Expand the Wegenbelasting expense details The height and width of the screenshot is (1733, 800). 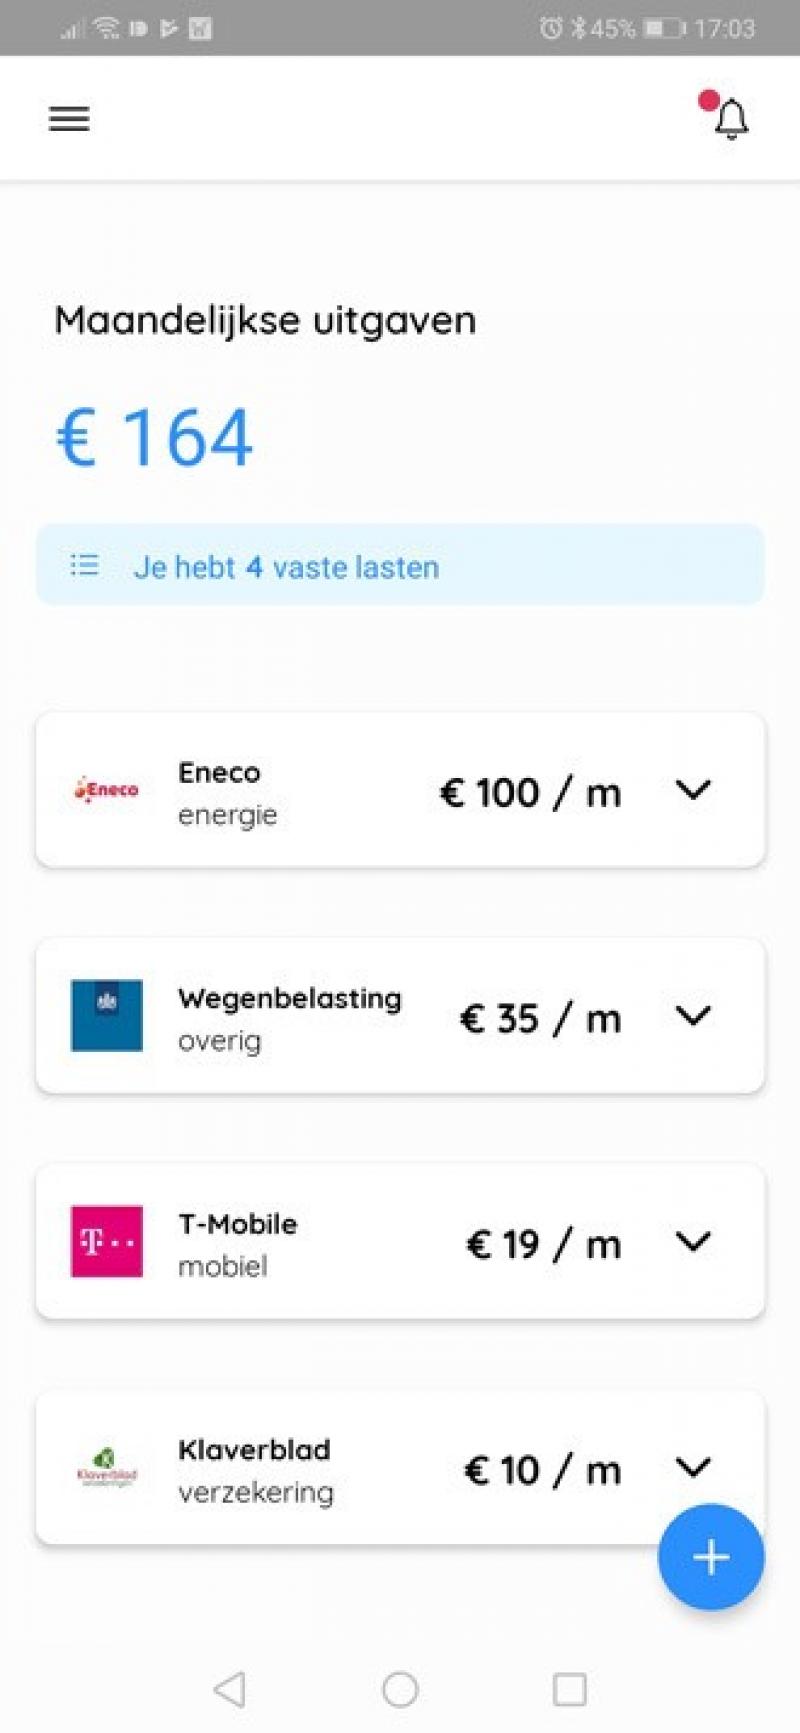693,1016
